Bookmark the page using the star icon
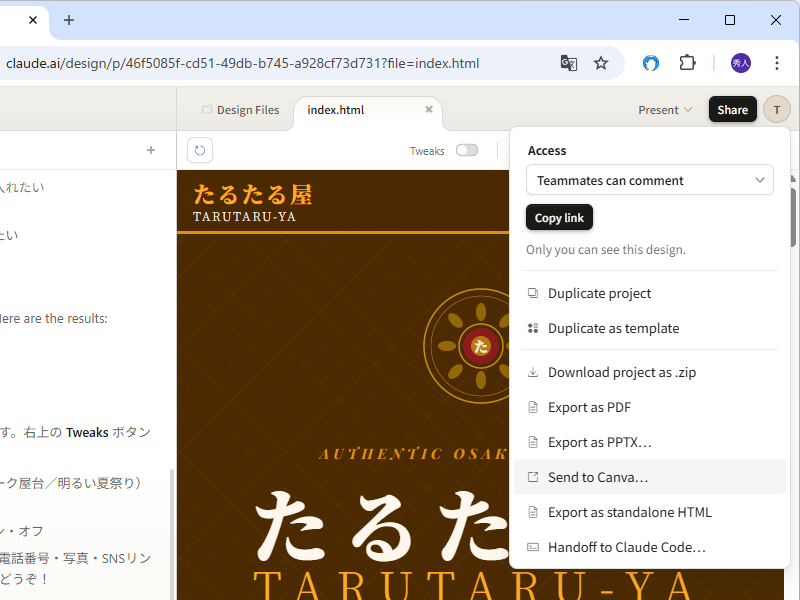Screen dimensions: 800x600 click(601, 62)
